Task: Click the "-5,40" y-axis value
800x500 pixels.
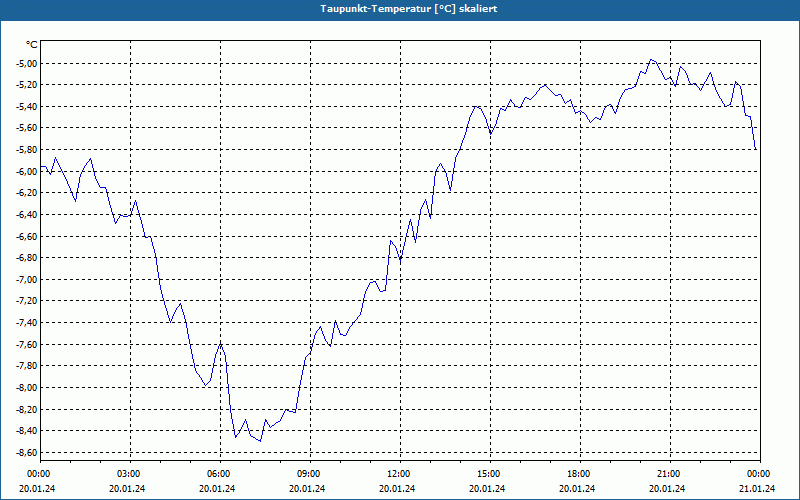Action: [x=26, y=107]
